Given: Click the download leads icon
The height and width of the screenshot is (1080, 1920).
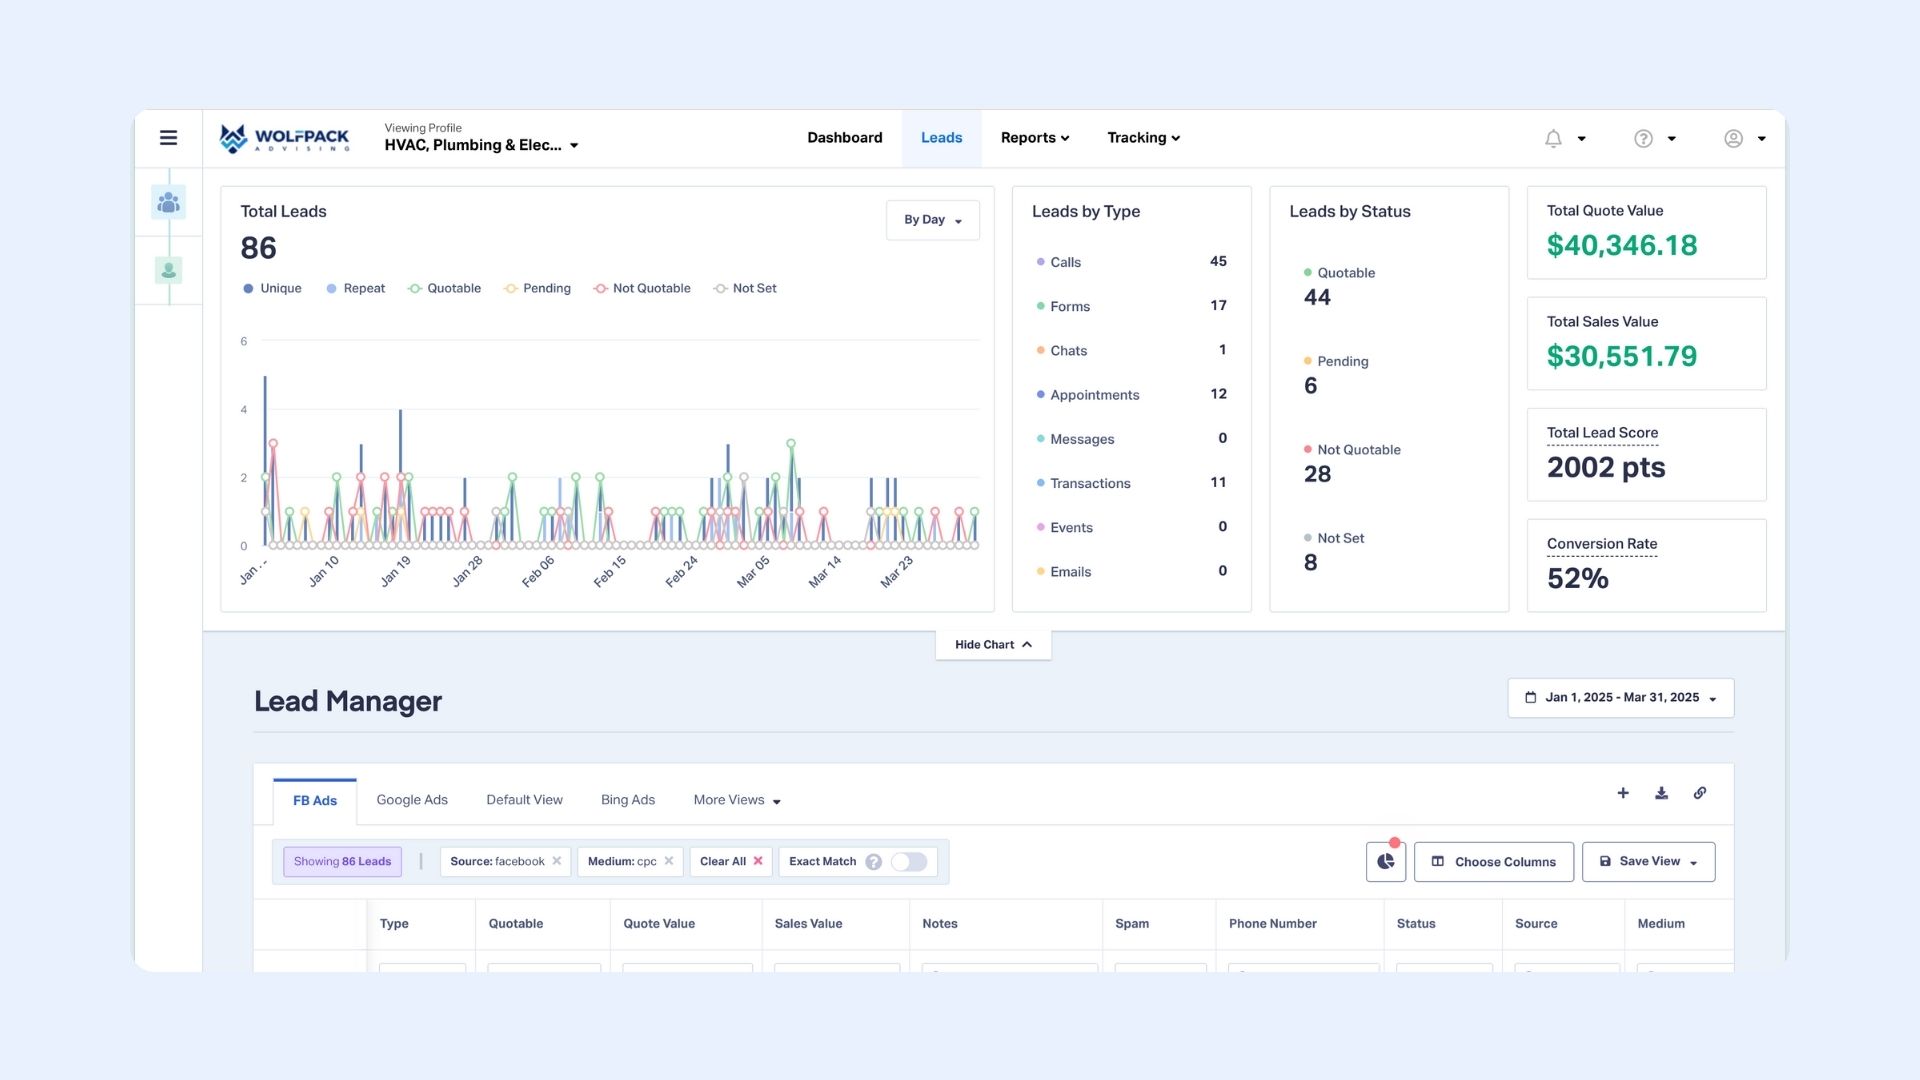Looking at the screenshot, I should pyautogui.click(x=1661, y=793).
